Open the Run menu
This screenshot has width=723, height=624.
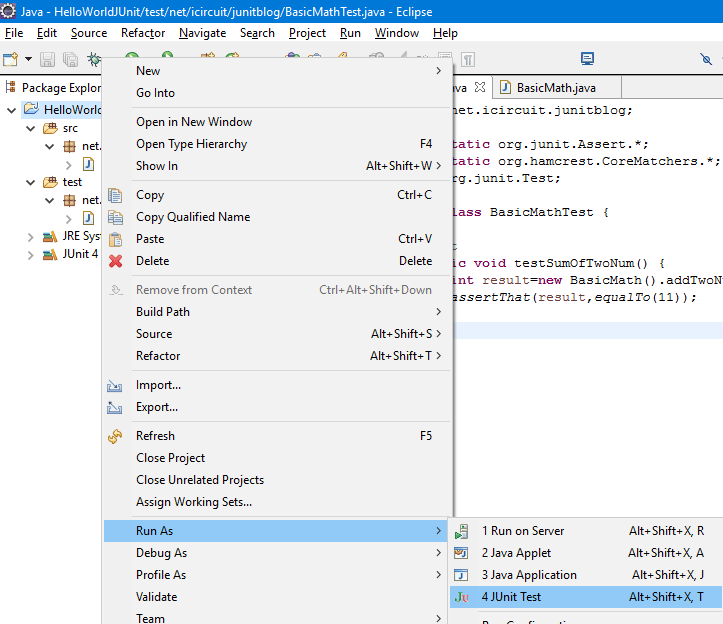click(350, 33)
